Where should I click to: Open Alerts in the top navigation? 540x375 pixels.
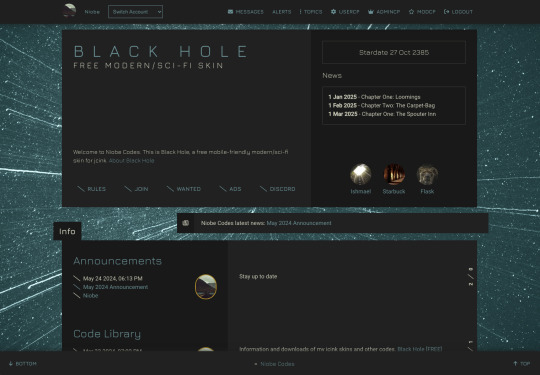coord(282,12)
